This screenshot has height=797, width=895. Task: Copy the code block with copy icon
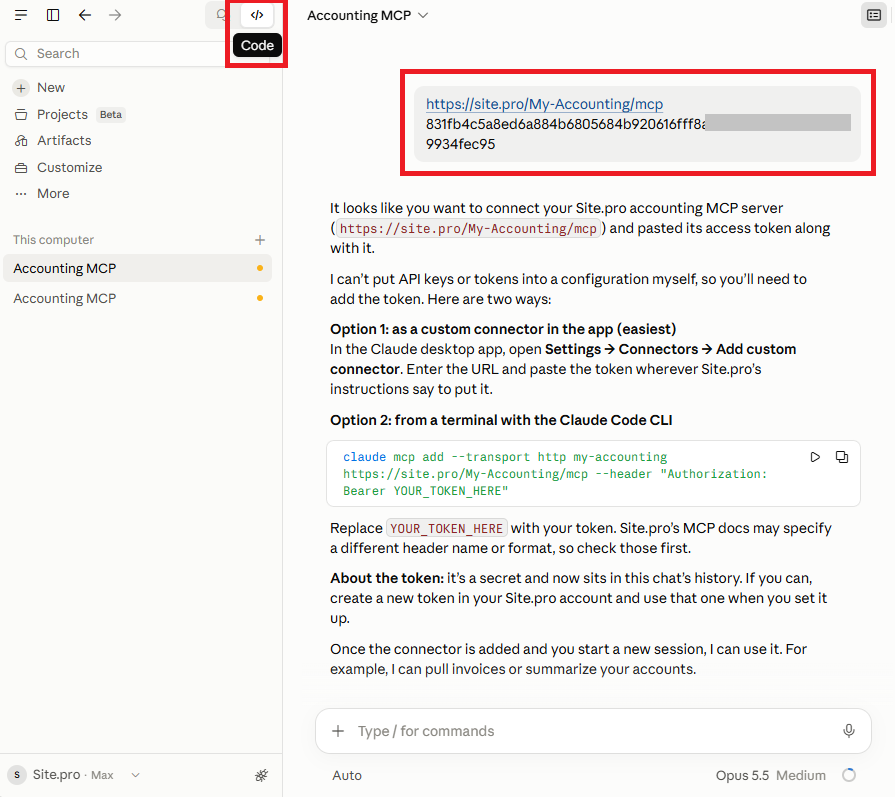[x=842, y=457]
